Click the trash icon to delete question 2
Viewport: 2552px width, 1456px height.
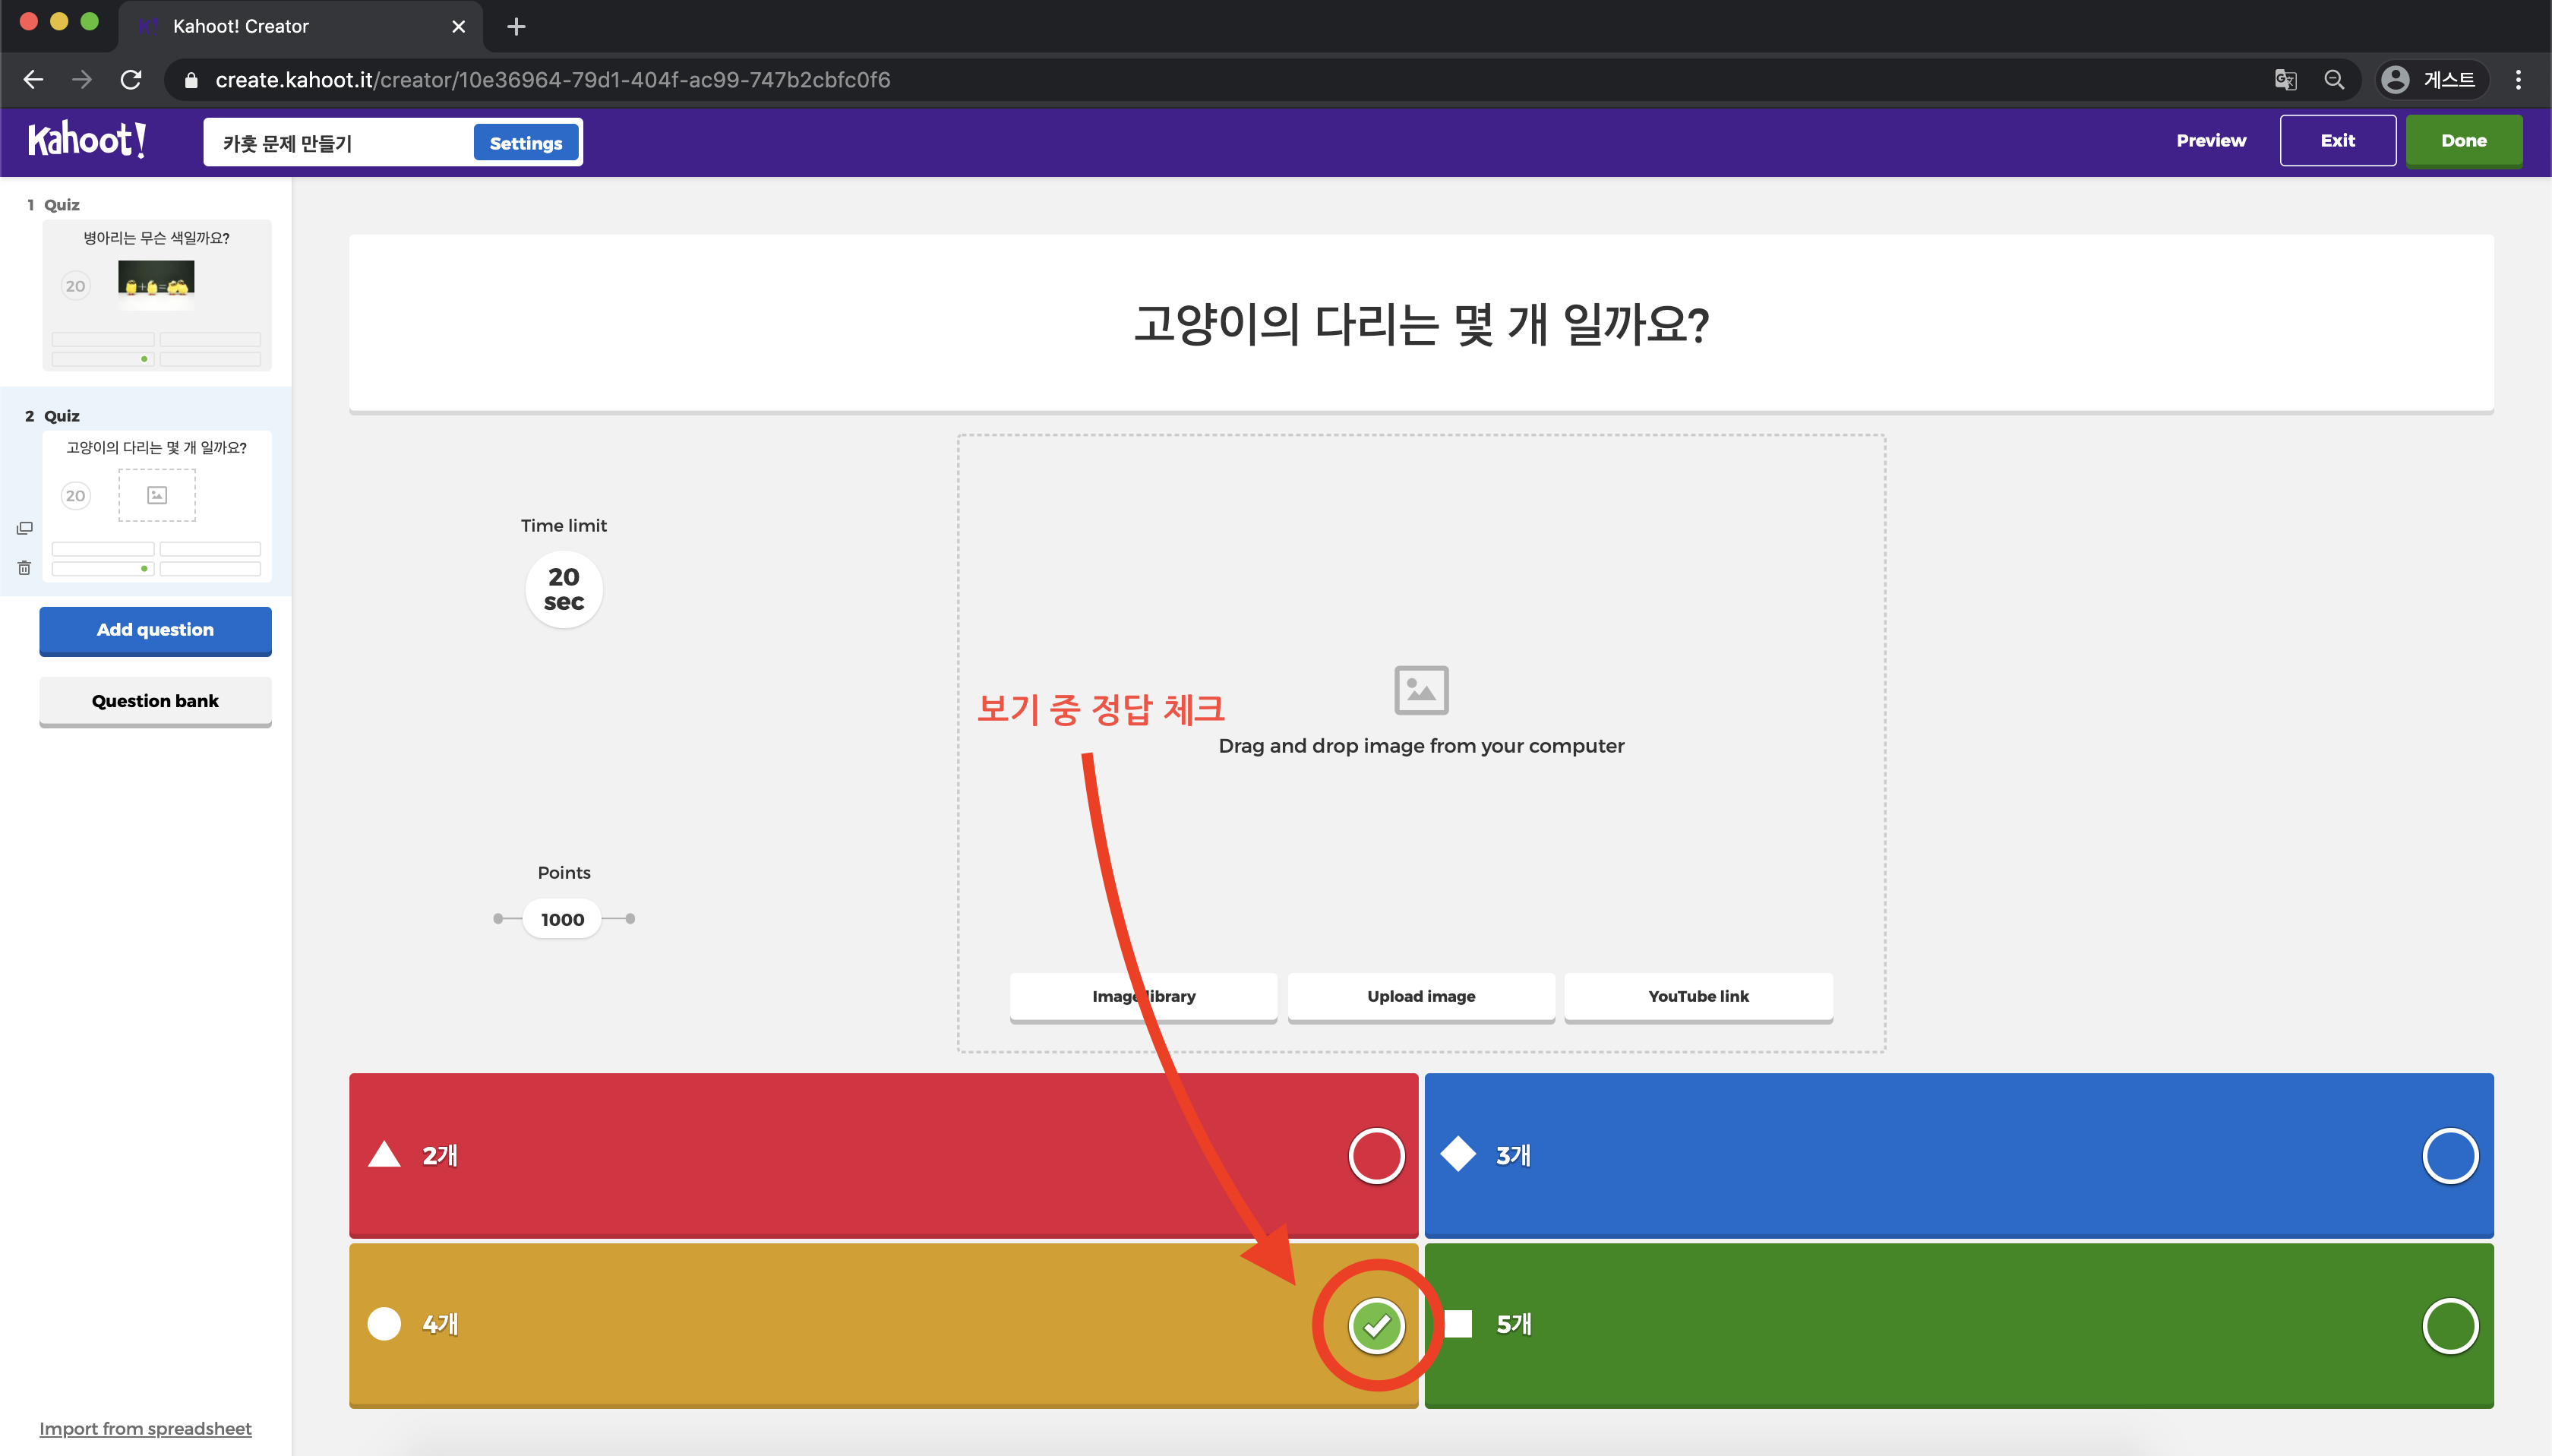[25, 568]
